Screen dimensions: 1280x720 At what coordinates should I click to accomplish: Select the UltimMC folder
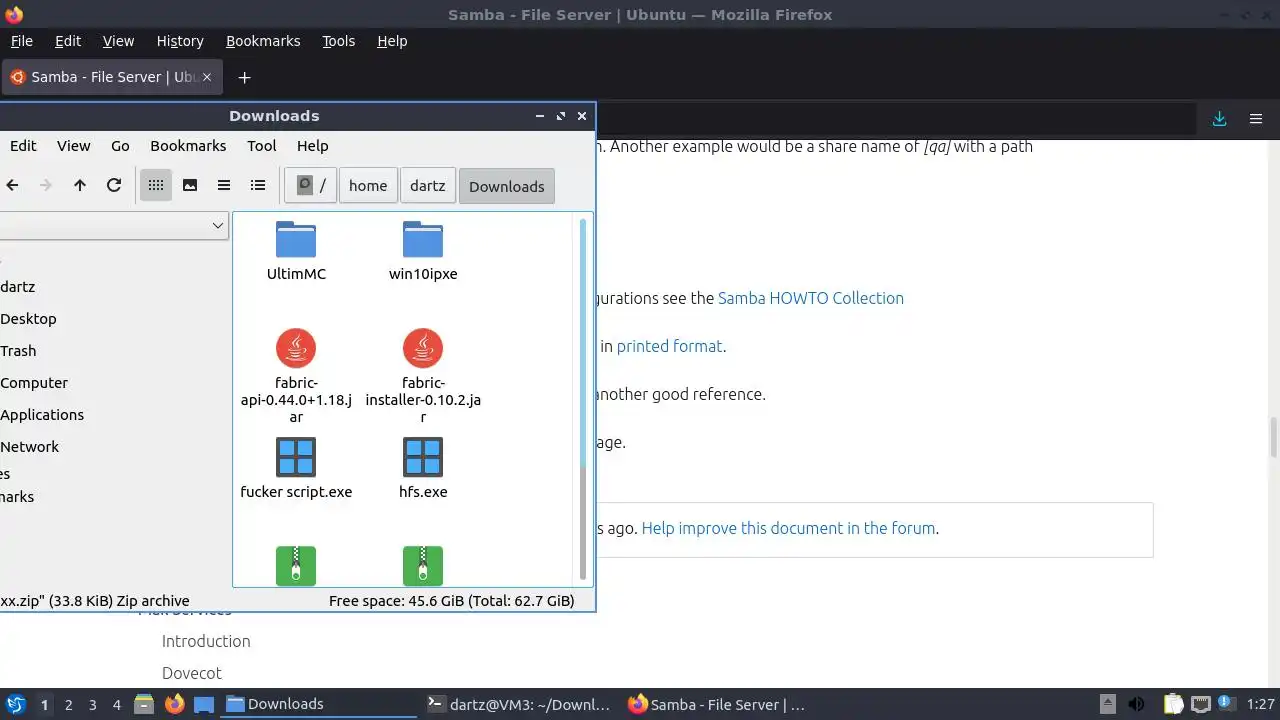[296, 251]
